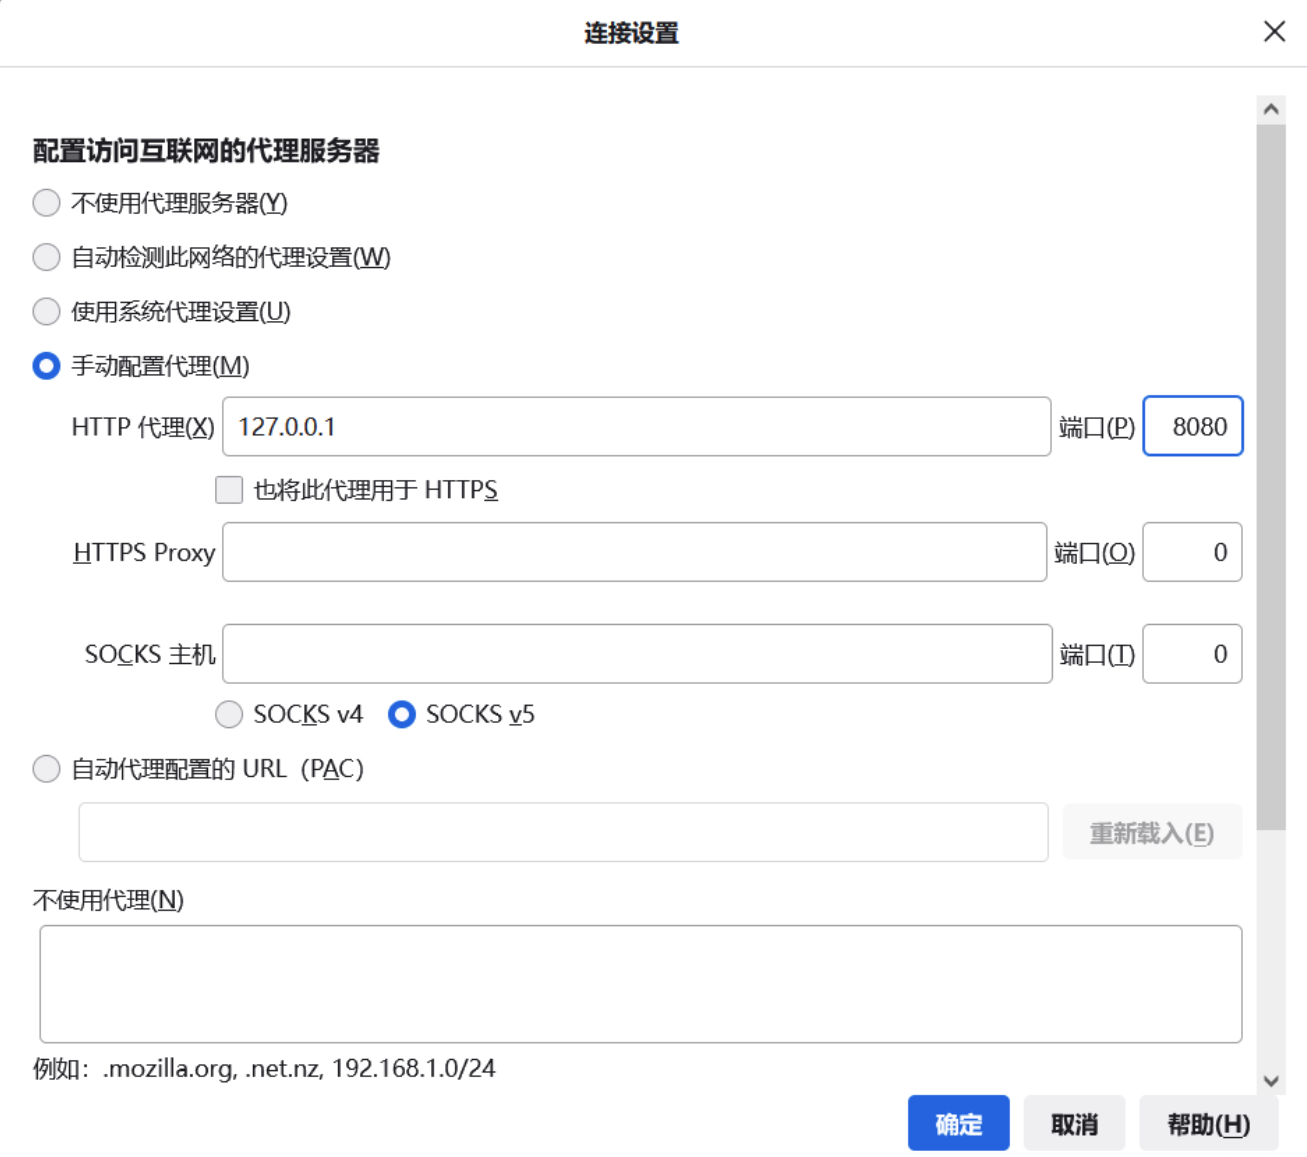Focus the HTTP proxy 端口 field showing 8080
Viewport: 1307px width, 1157px height.
(x=1192, y=426)
